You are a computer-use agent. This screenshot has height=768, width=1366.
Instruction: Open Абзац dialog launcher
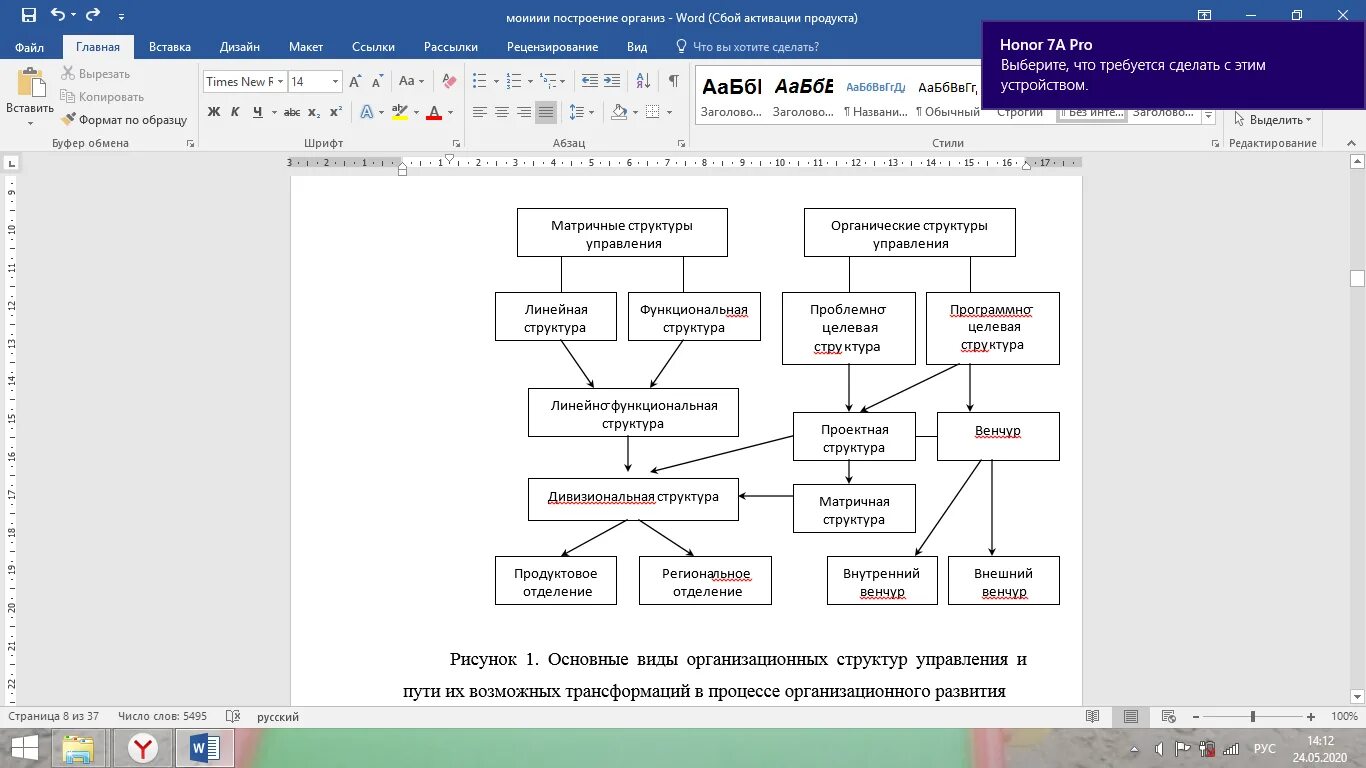(682, 143)
